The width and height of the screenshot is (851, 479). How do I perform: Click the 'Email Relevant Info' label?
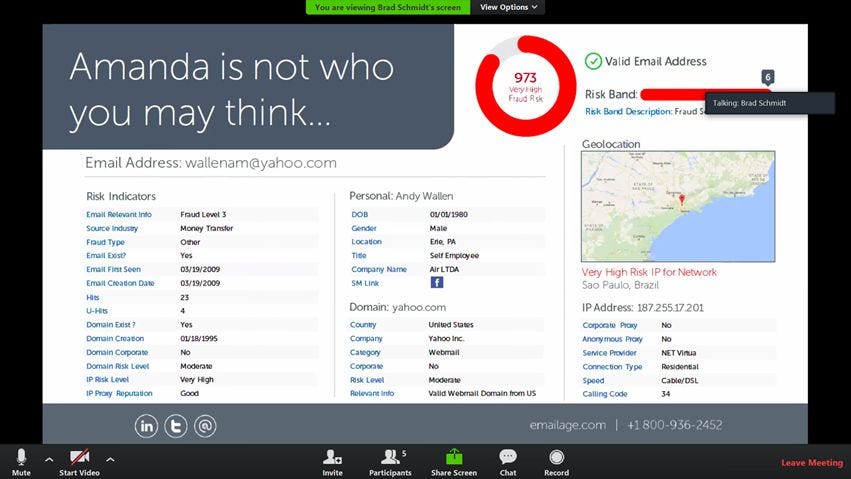(x=119, y=214)
